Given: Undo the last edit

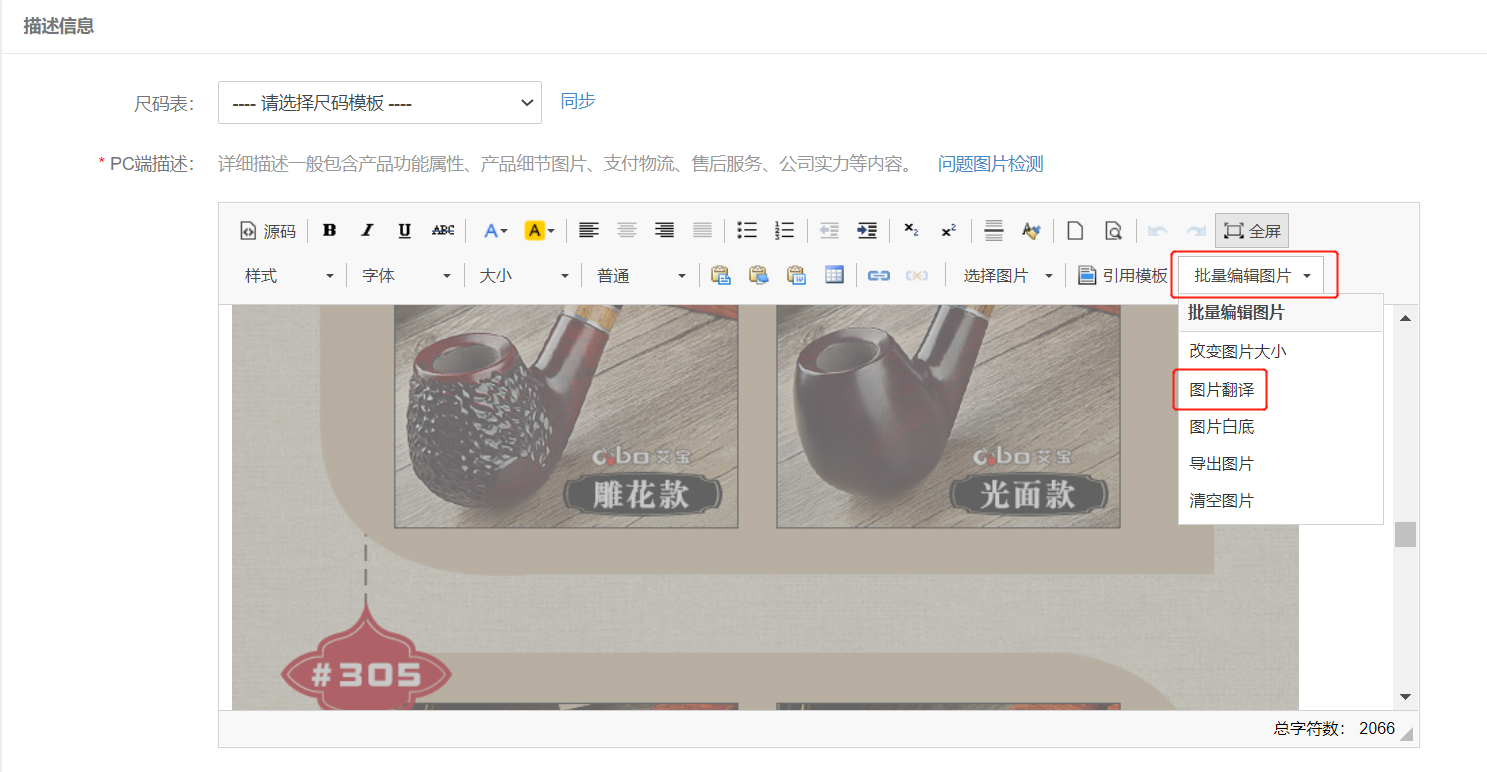Looking at the screenshot, I should tap(1158, 231).
